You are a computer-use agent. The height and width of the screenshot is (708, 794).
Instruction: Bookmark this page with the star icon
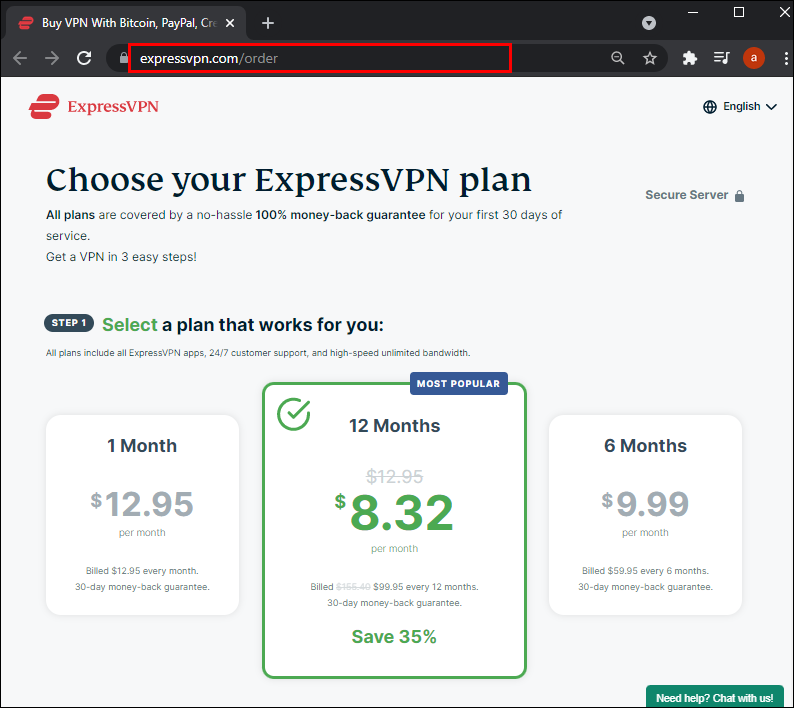tap(650, 58)
